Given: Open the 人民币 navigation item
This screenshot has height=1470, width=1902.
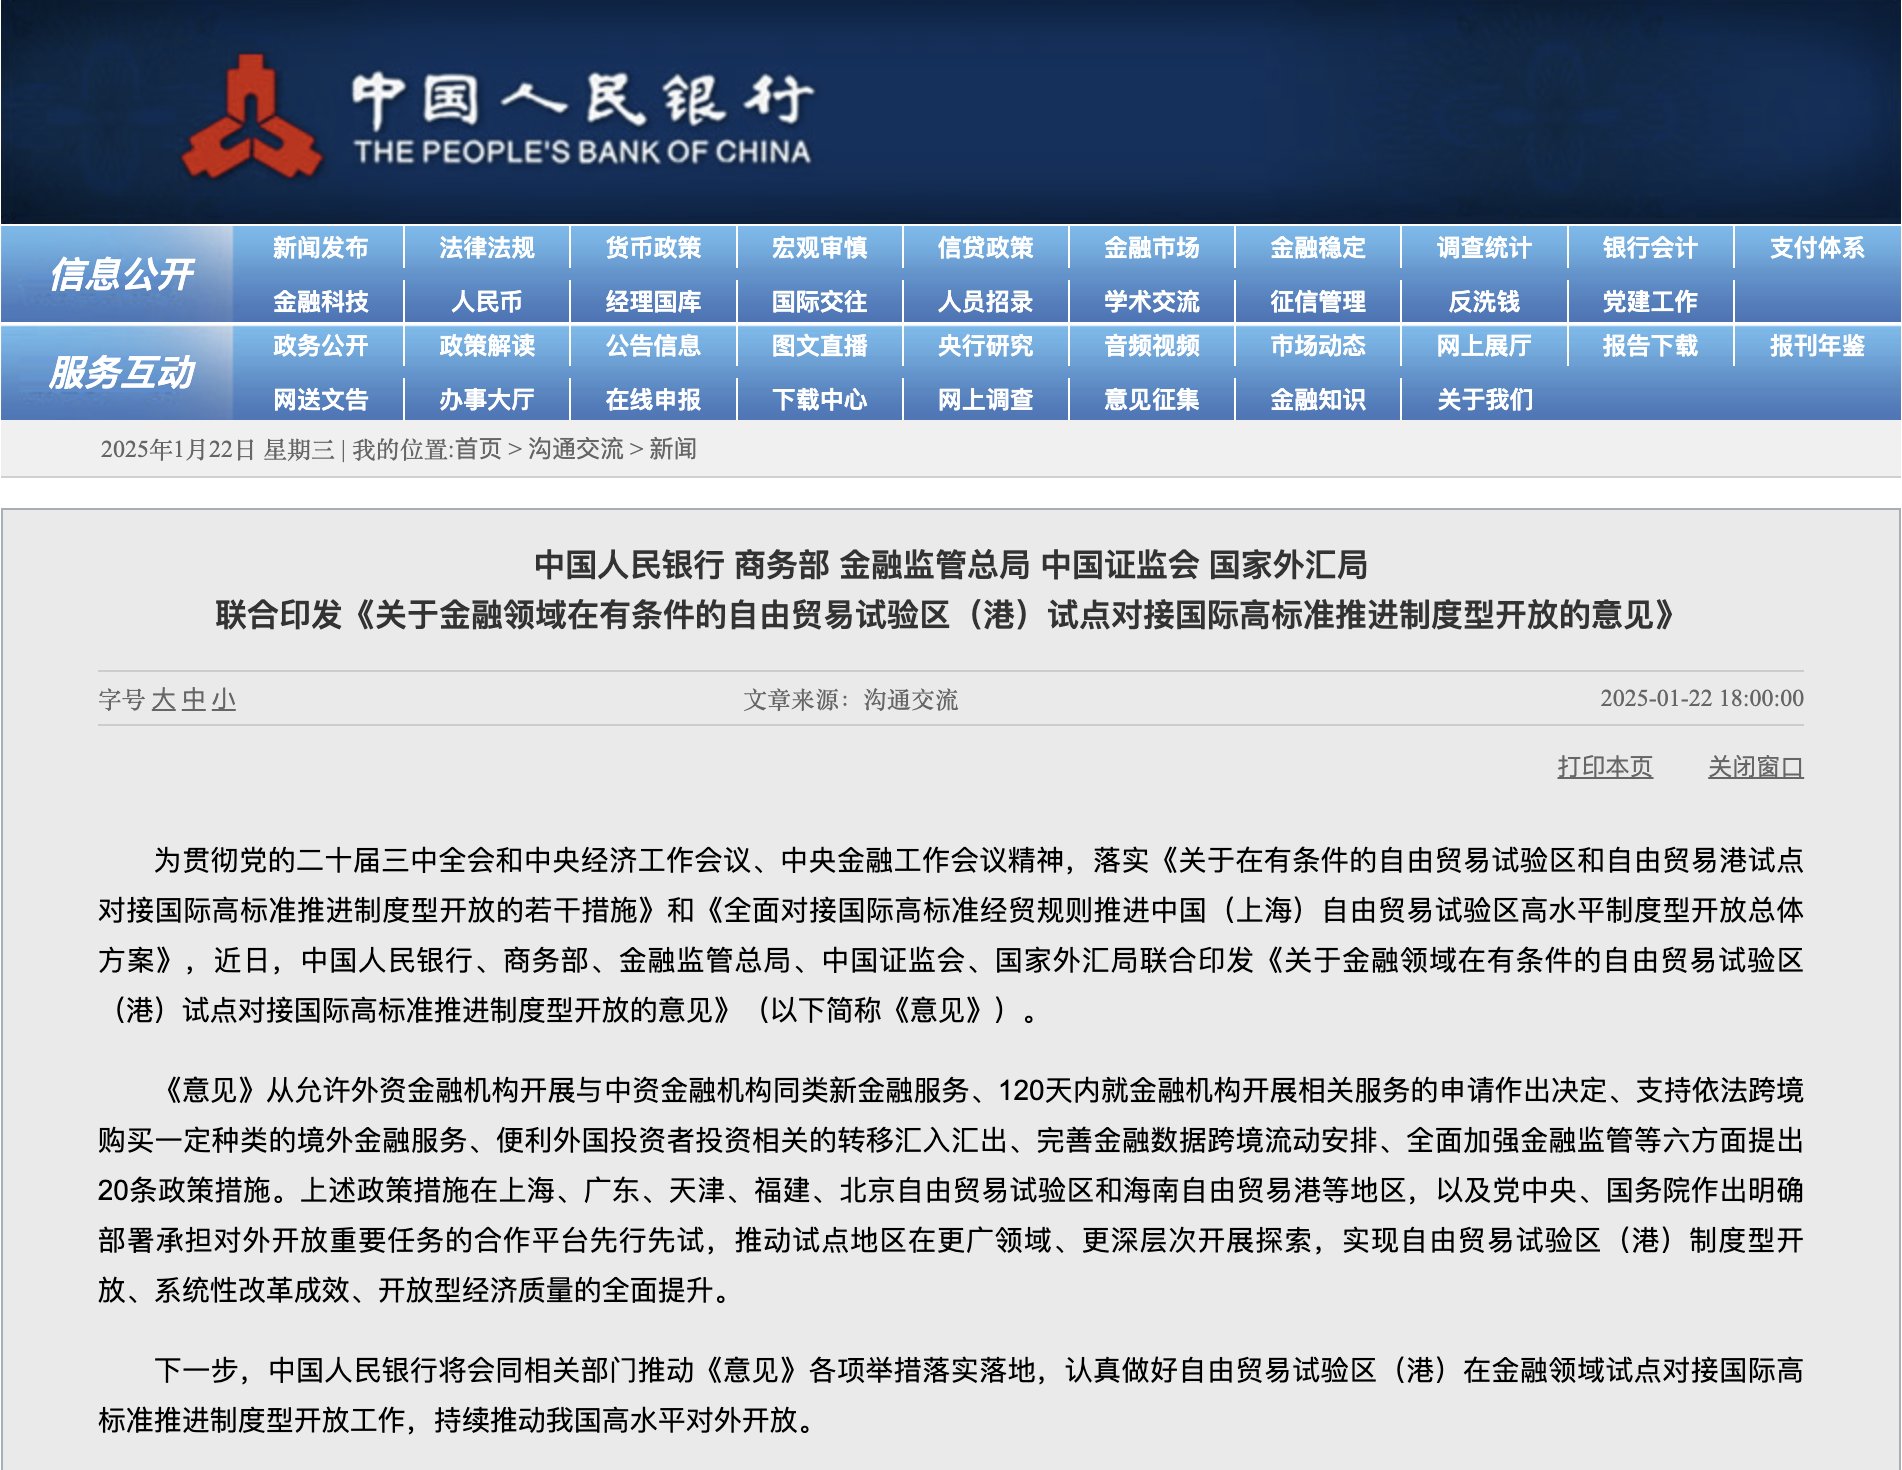Looking at the screenshot, I should click(x=486, y=301).
